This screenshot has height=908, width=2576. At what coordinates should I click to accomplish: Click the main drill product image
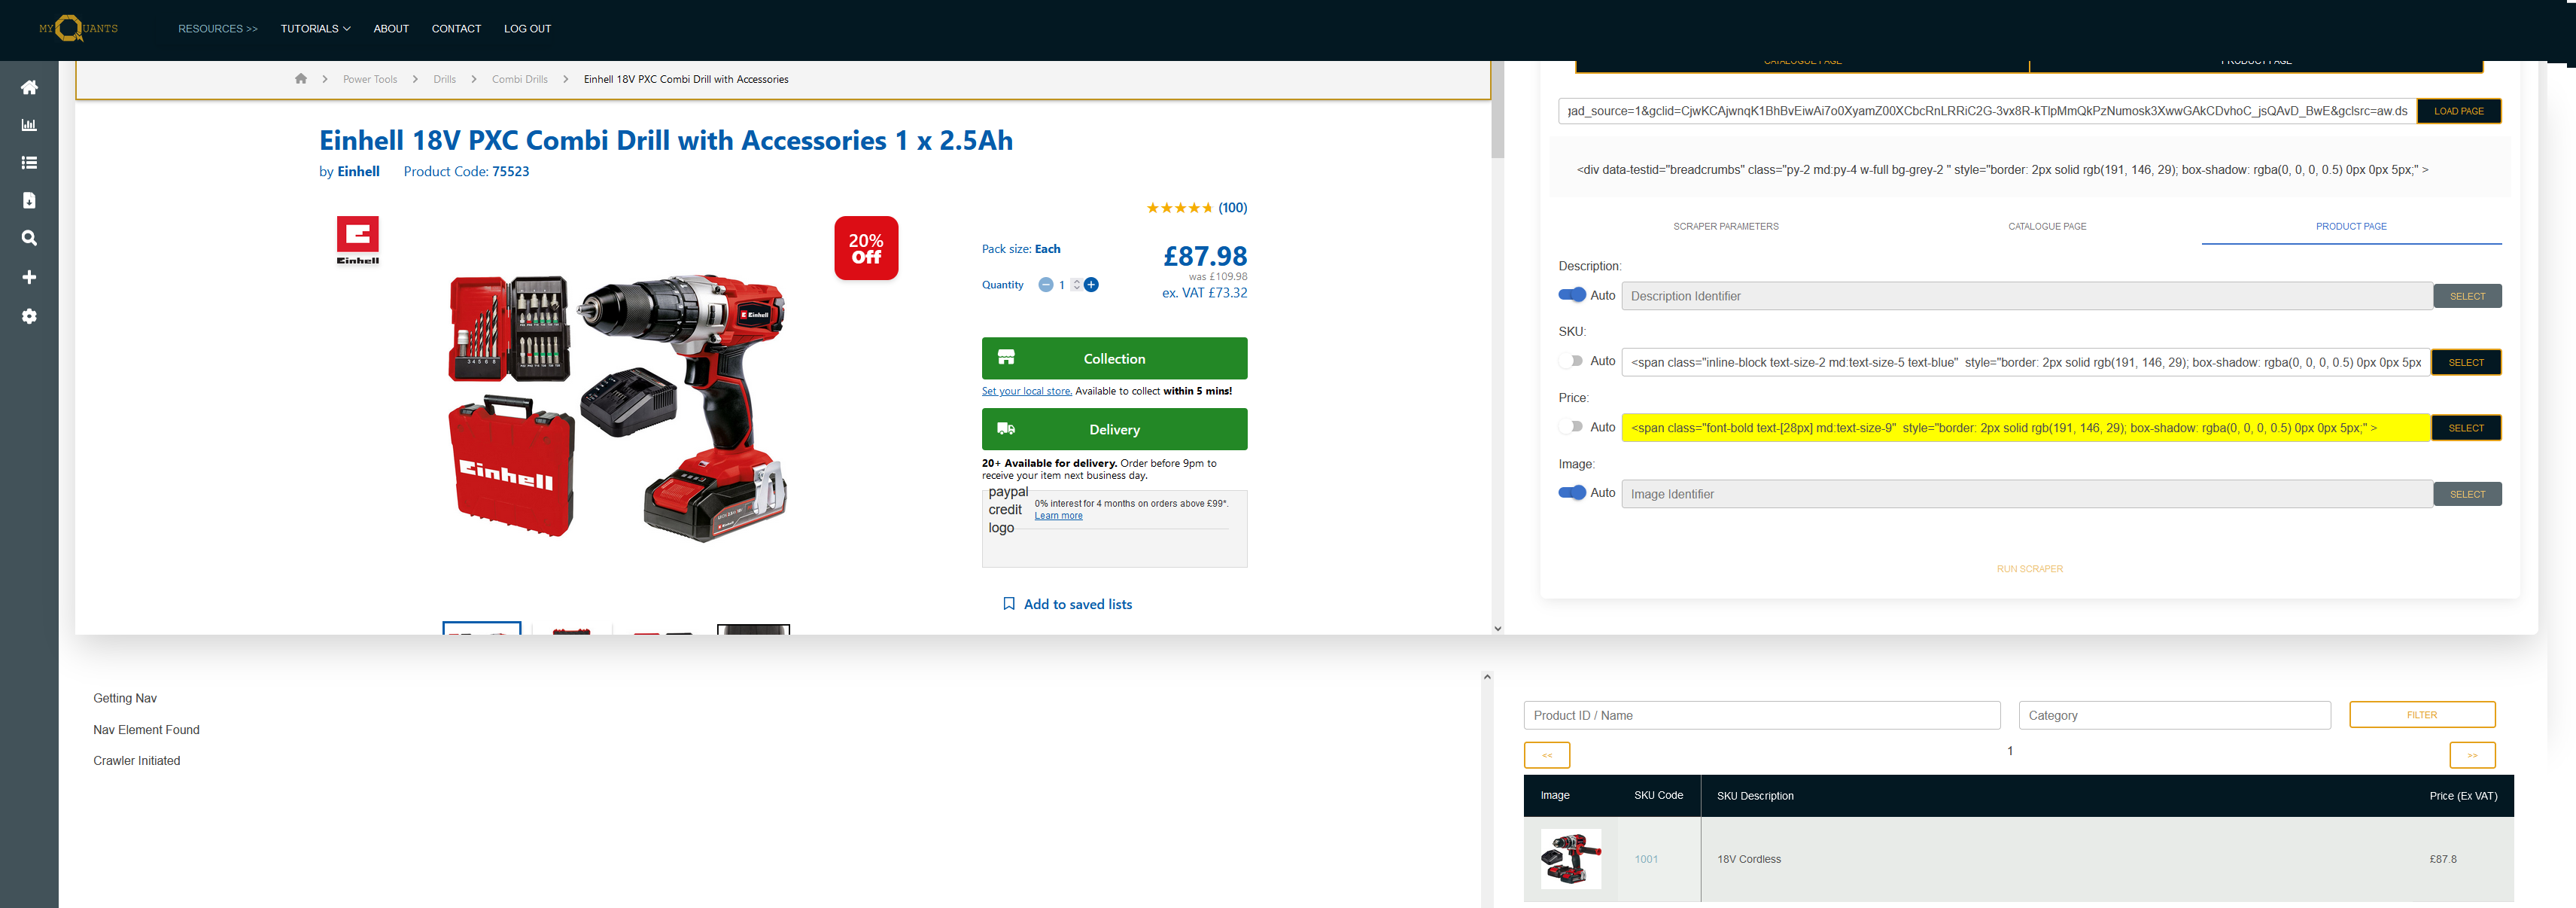click(617, 408)
